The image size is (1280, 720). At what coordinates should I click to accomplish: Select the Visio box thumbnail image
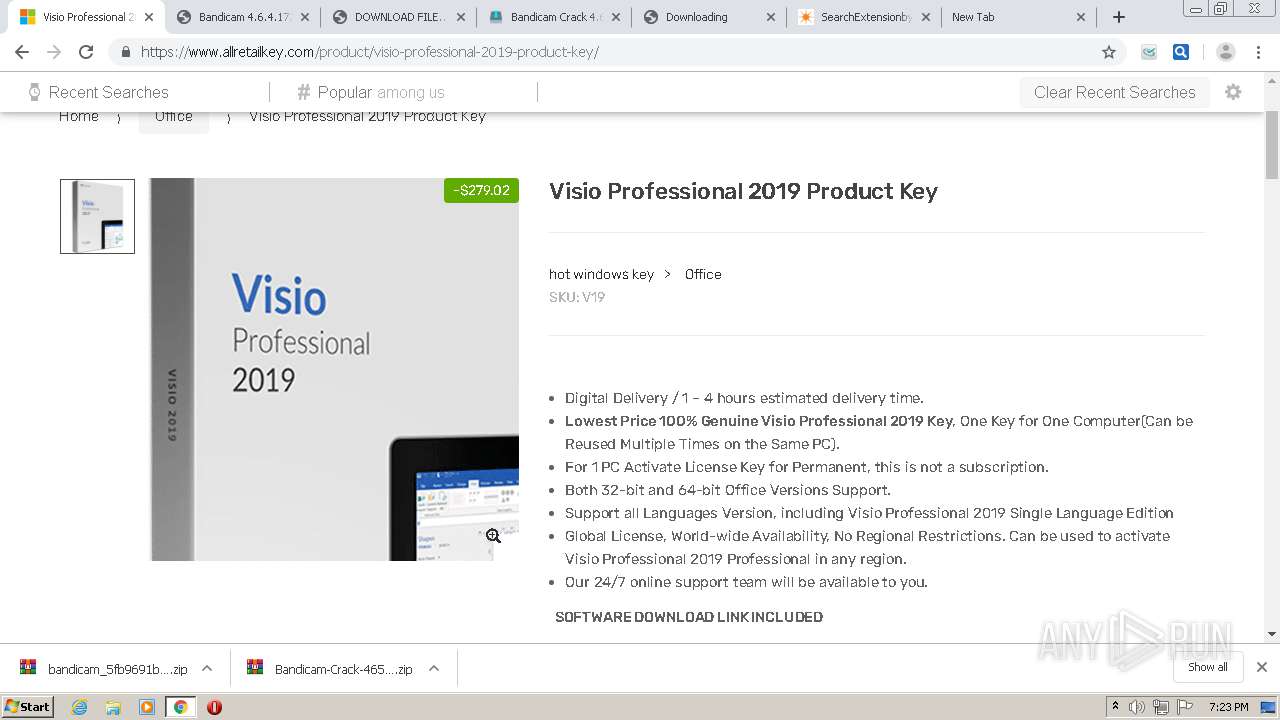pos(97,216)
